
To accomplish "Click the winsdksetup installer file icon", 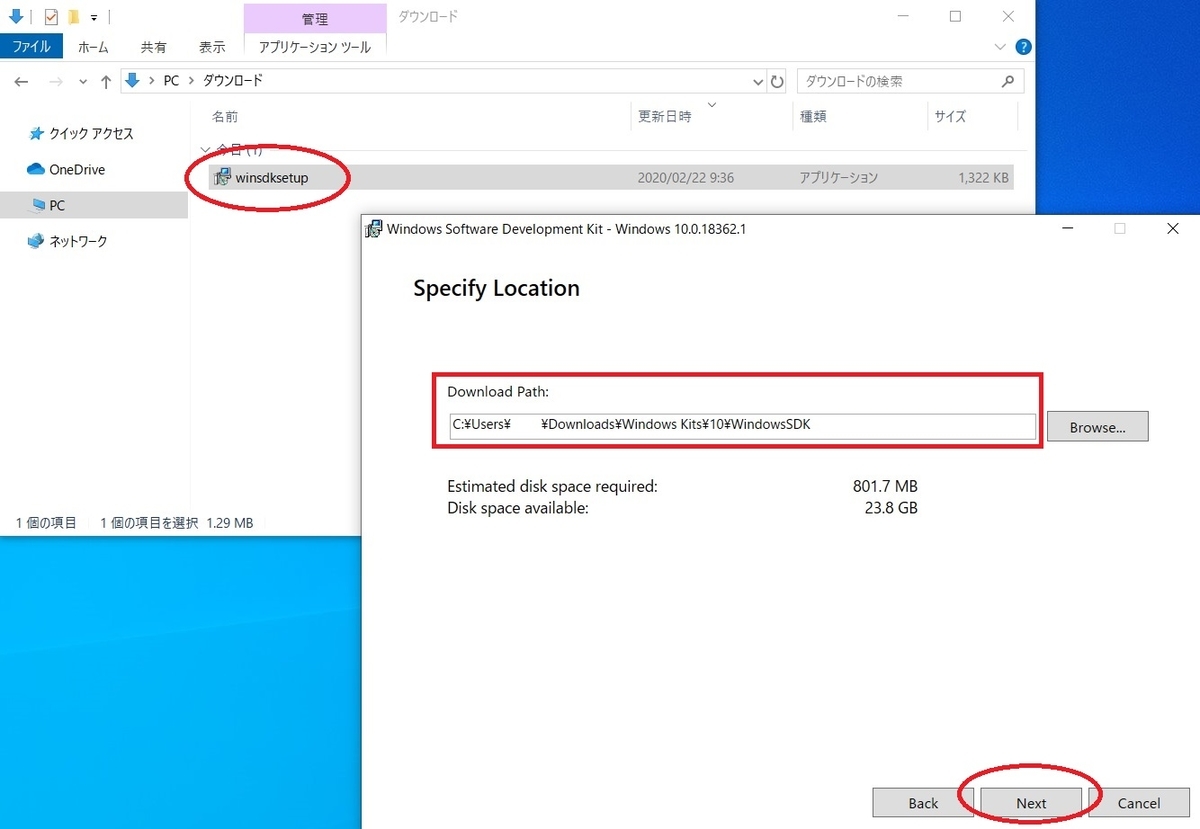I will [222, 178].
